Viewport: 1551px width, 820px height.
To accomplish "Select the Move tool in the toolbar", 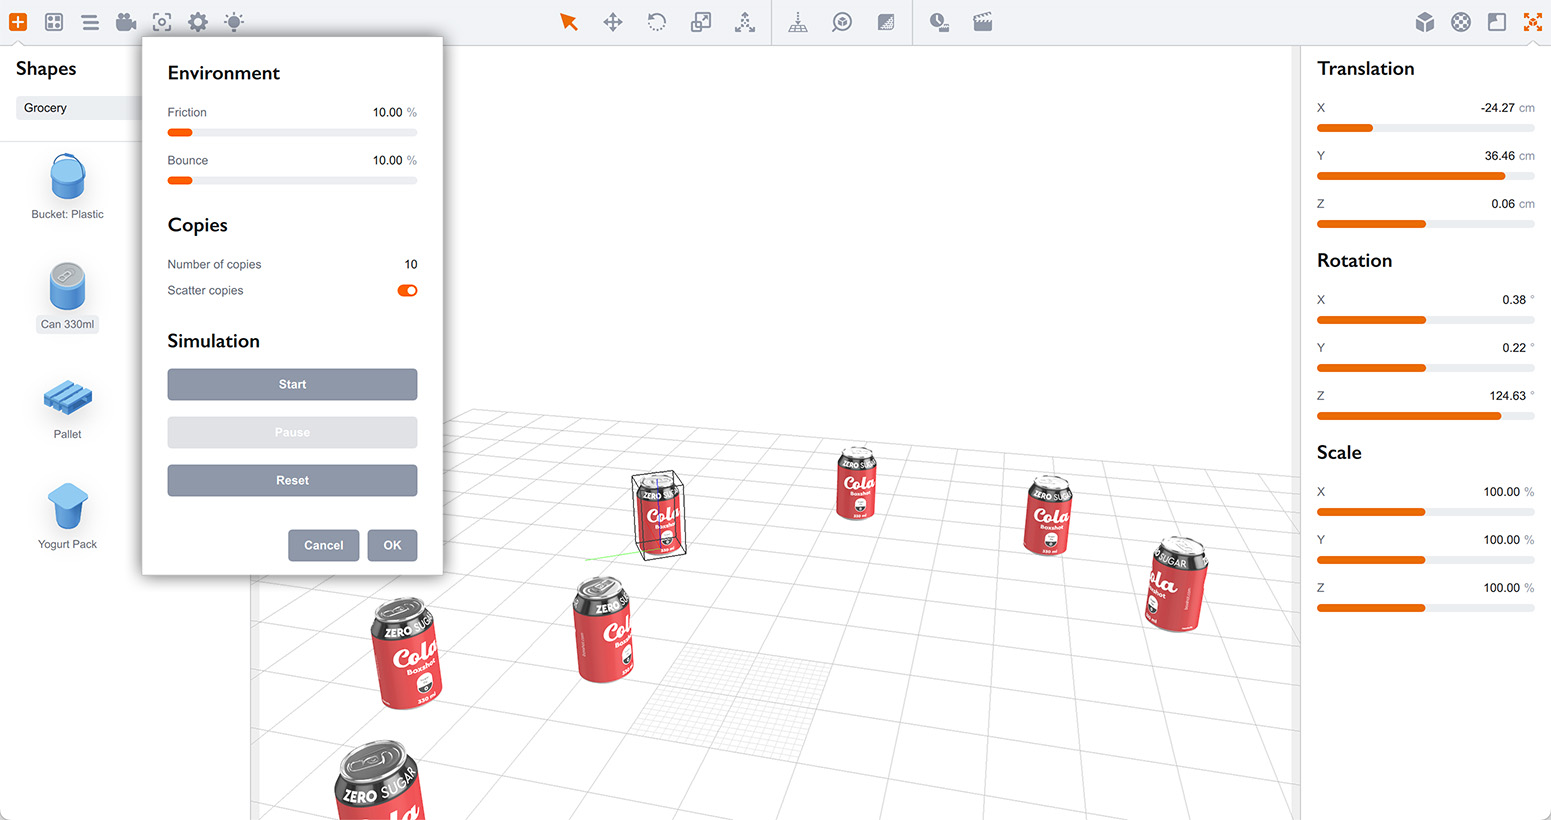I will pyautogui.click(x=613, y=21).
